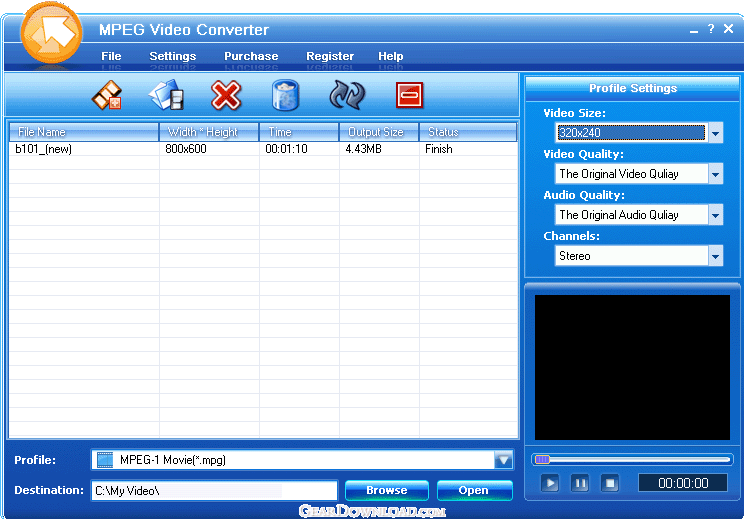Open the File menu
Viewport: 744px width, 519px height.
(x=111, y=56)
